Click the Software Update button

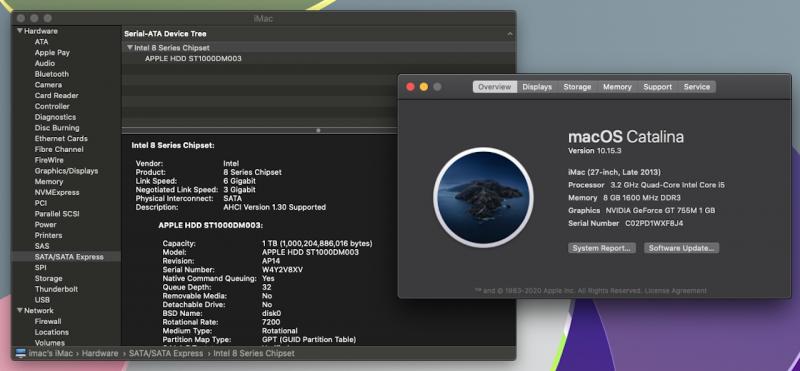click(x=681, y=248)
